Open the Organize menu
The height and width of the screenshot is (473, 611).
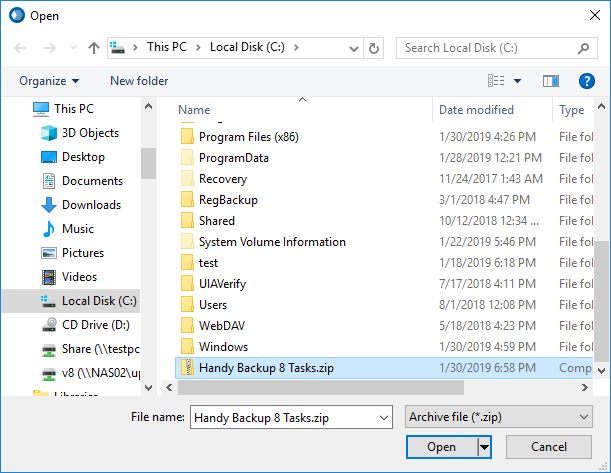click(48, 81)
